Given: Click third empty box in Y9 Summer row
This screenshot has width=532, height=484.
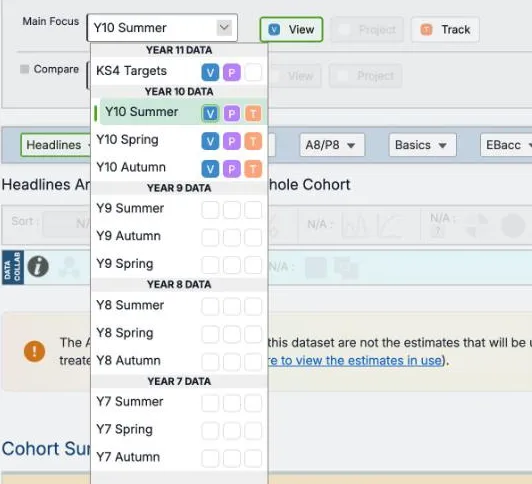Looking at the screenshot, I should click(253, 210).
